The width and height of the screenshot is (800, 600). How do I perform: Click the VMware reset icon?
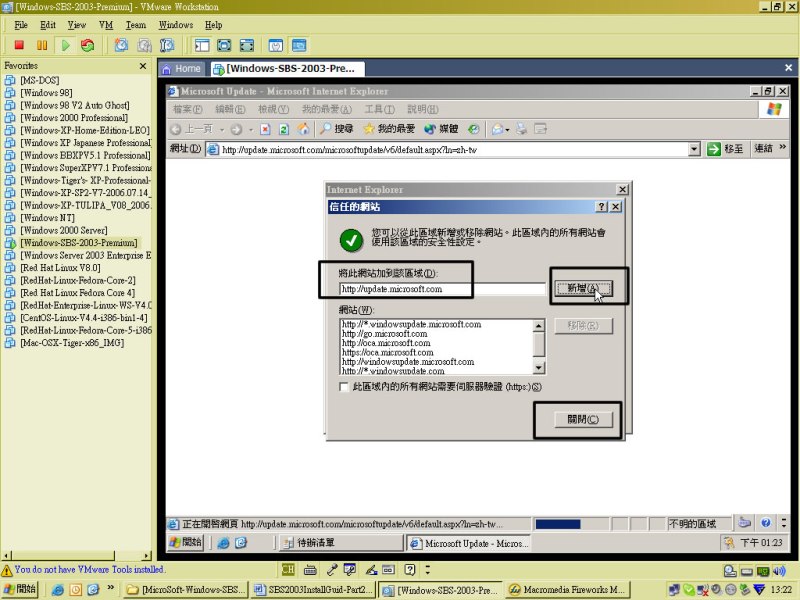click(x=88, y=45)
